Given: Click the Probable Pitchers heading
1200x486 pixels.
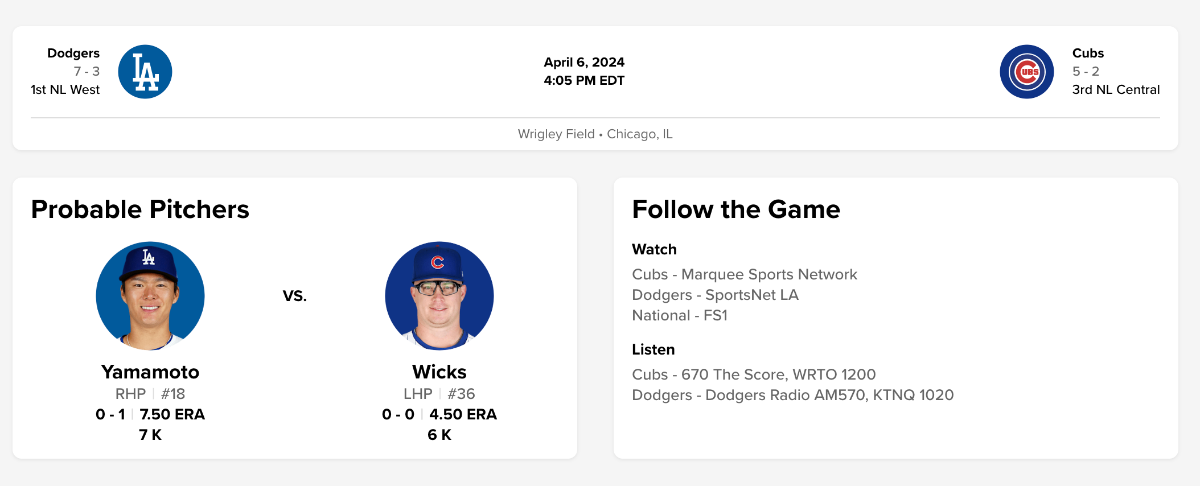Looking at the screenshot, I should pos(140,209).
